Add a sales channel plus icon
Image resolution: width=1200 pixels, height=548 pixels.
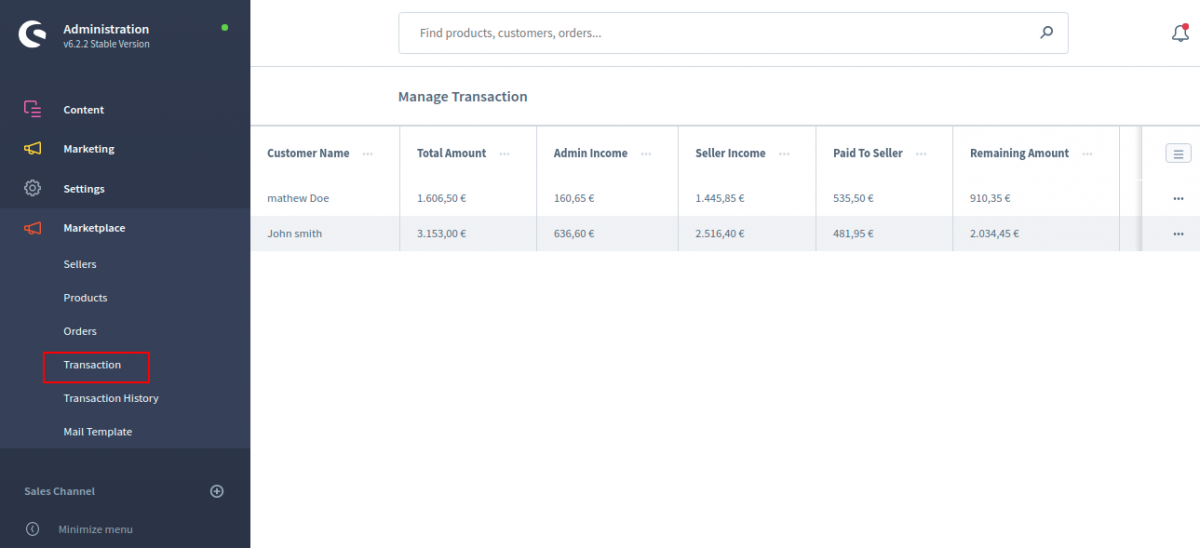(x=217, y=491)
